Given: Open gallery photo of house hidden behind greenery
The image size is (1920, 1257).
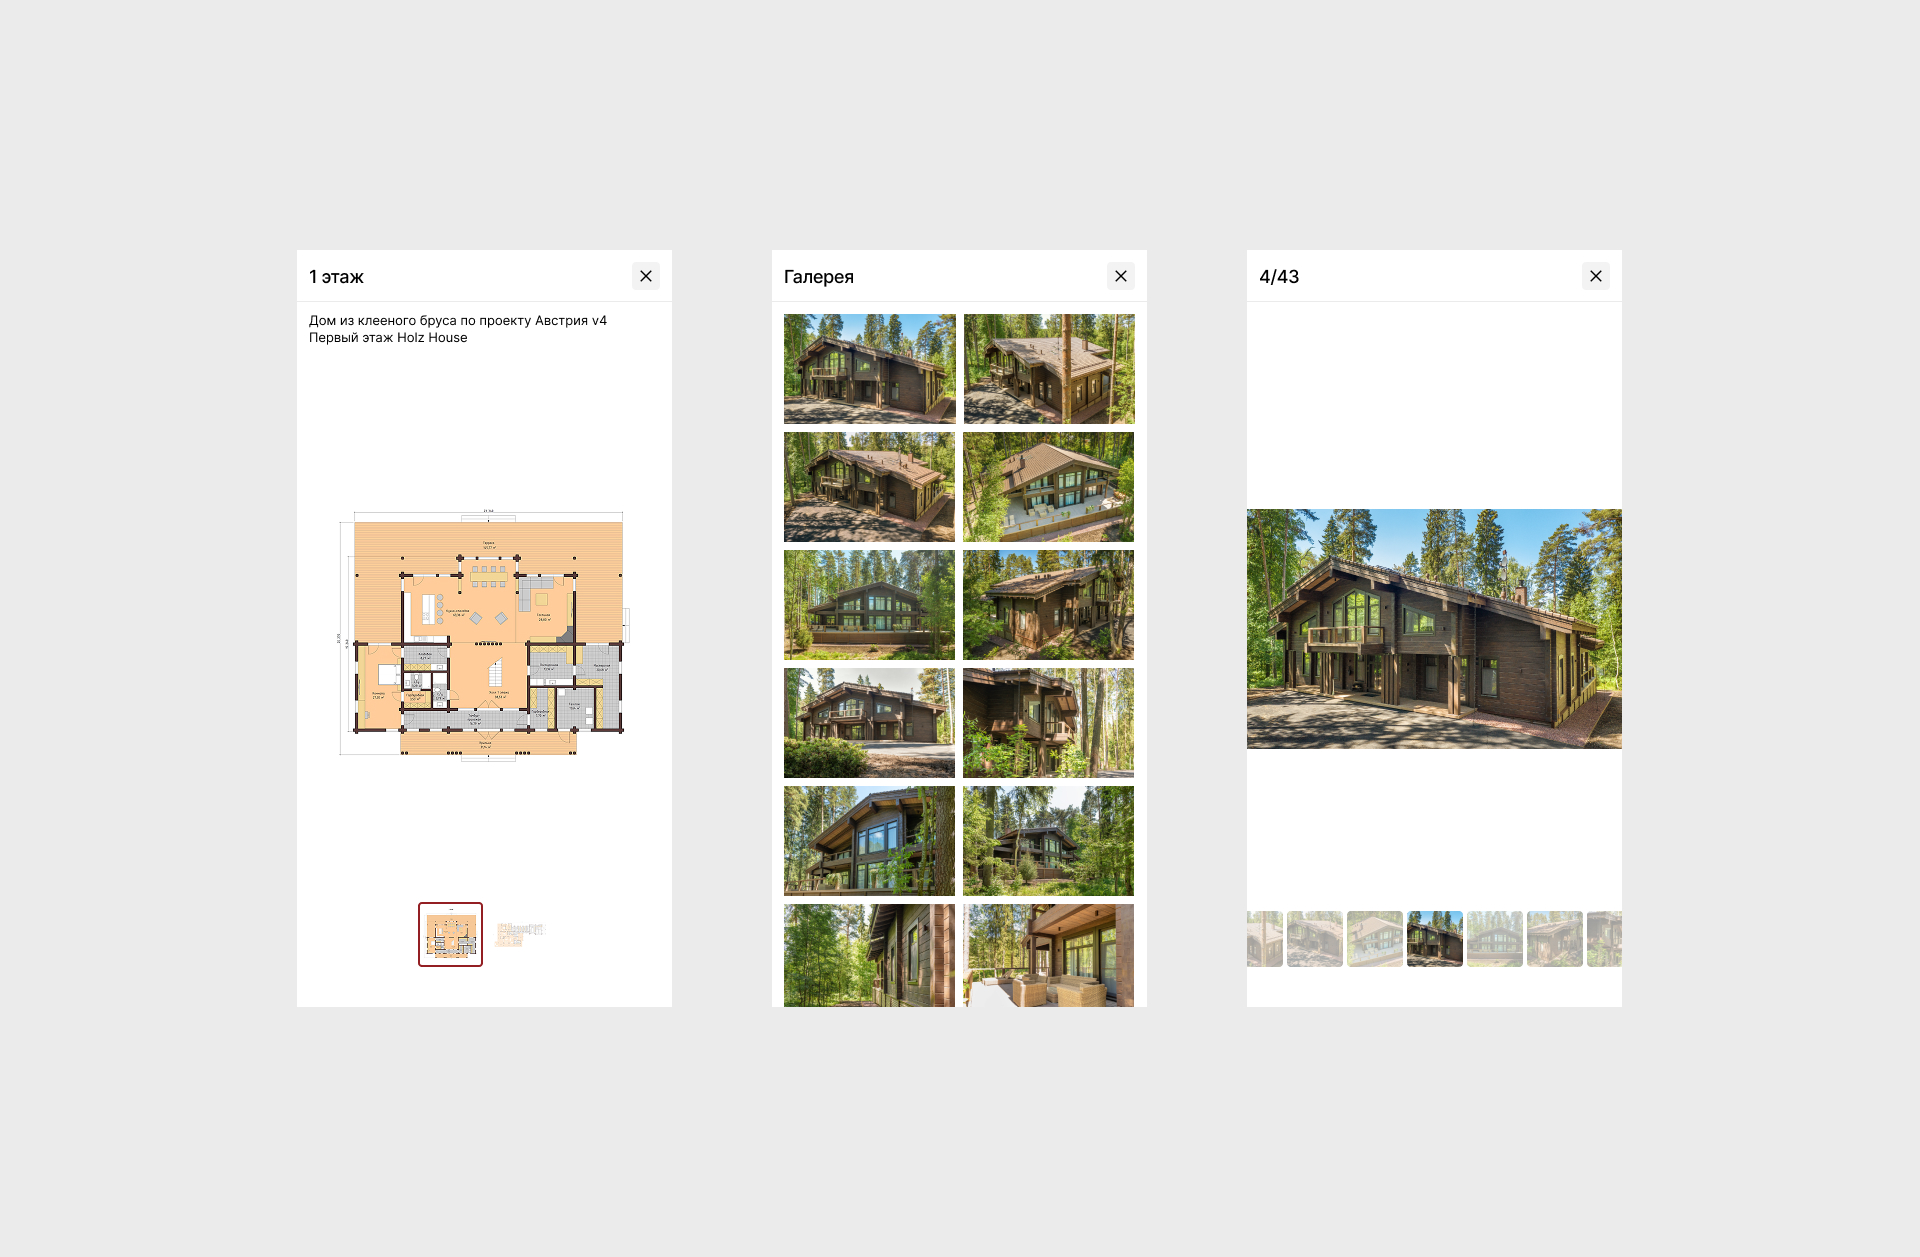Looking at the screenshot, I should (x=1049, y=841).
